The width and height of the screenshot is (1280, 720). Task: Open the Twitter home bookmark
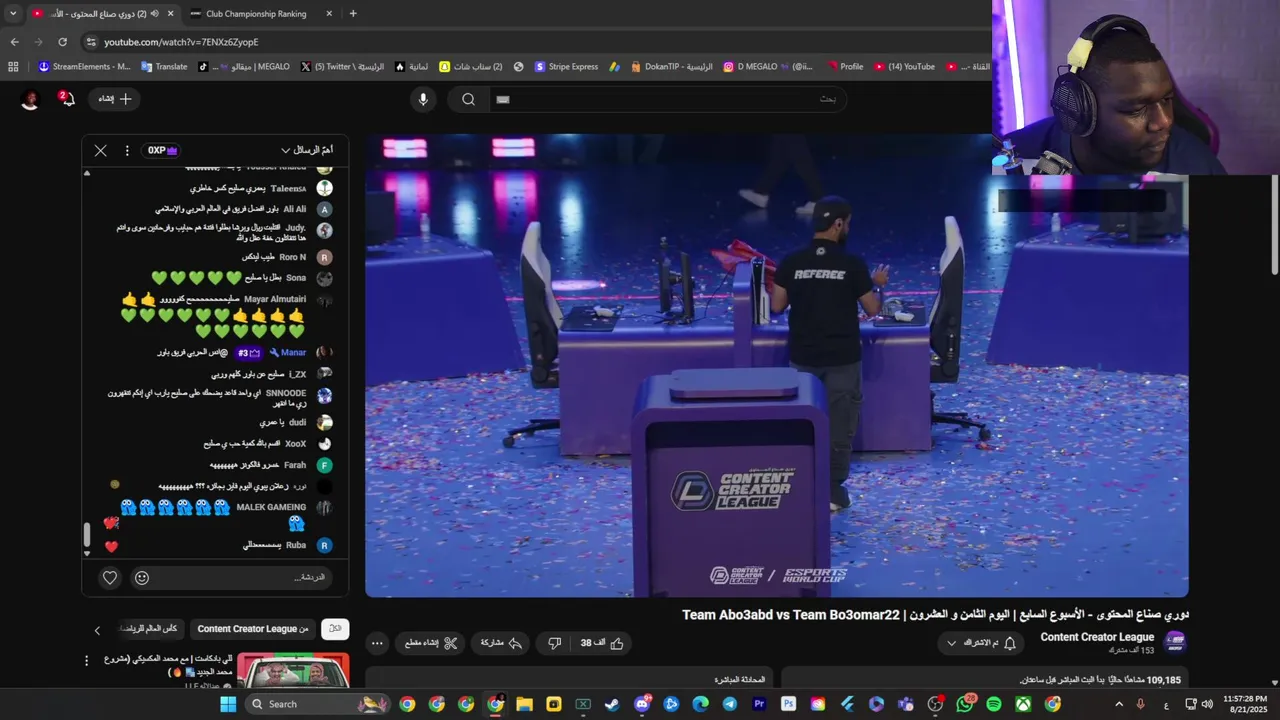pos(342,67)
